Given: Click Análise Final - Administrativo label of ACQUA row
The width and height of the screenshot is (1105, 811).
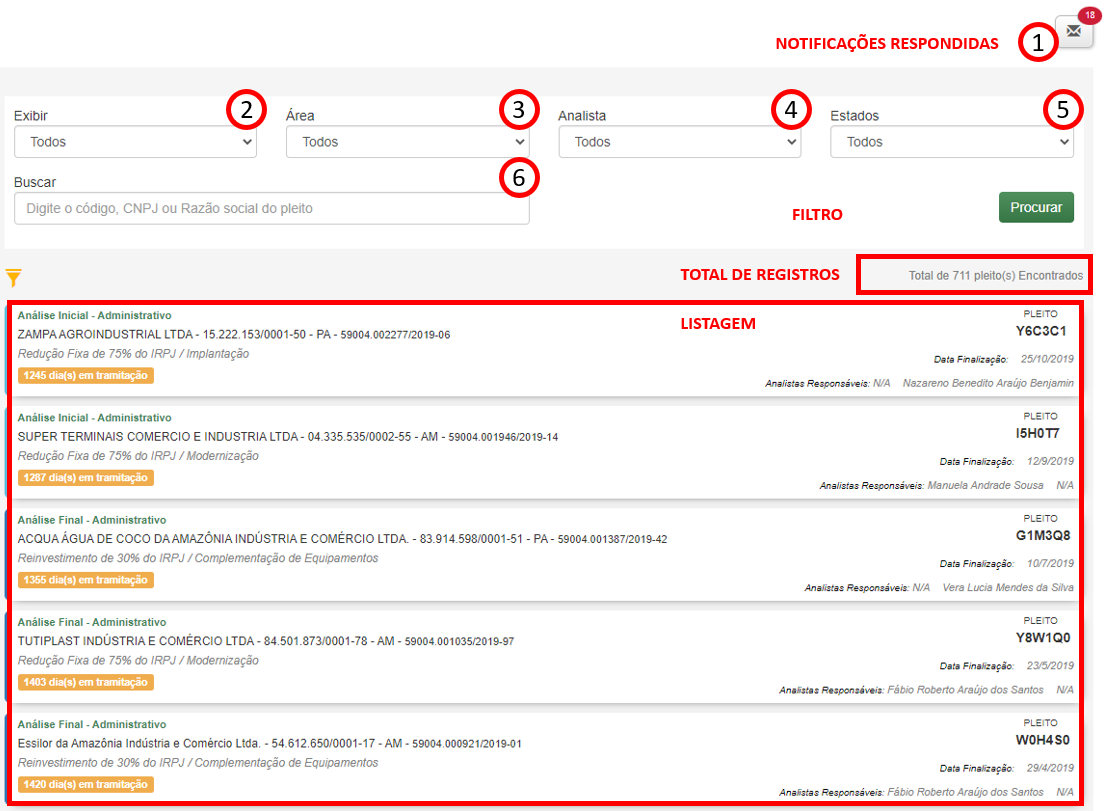Looking at the screenshot, I should (x=92, y=520).
